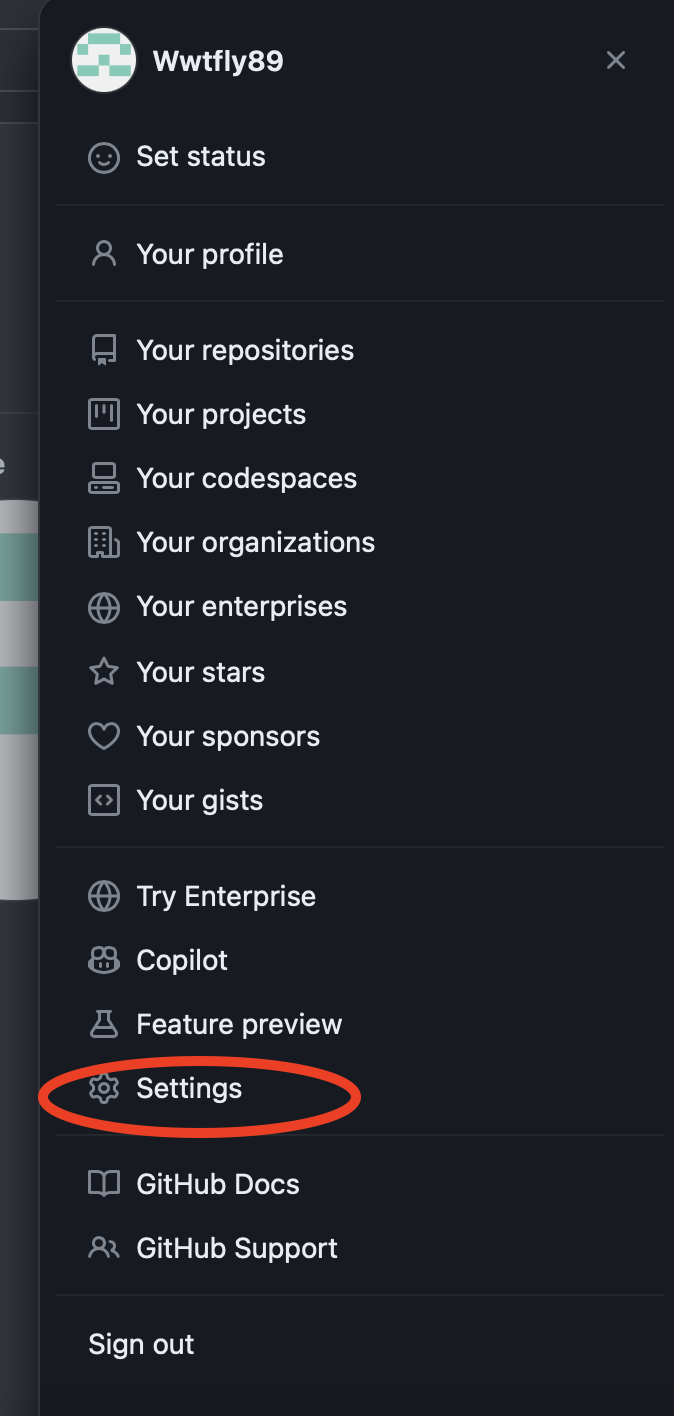Click the heart icon for Your sponsors
Viewport: 674px width, 1416px height.
pyautogui.click(x=104, y=736)
